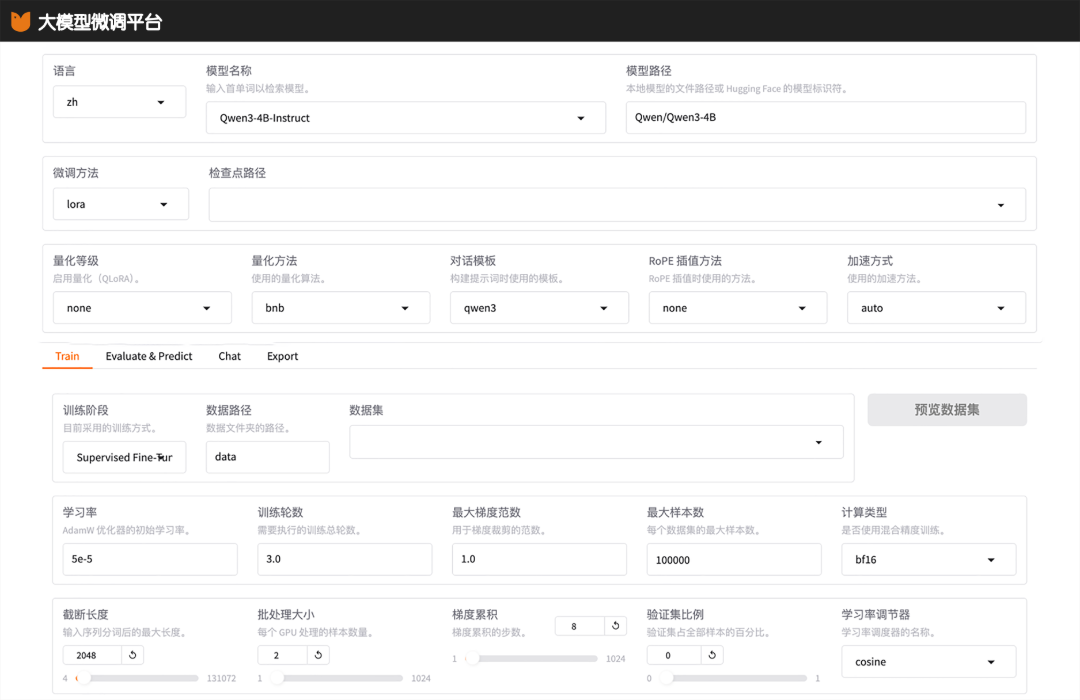Click the 梯度累积 slider track
This screenshot has width=1080, height=700.
coord(535,659)
